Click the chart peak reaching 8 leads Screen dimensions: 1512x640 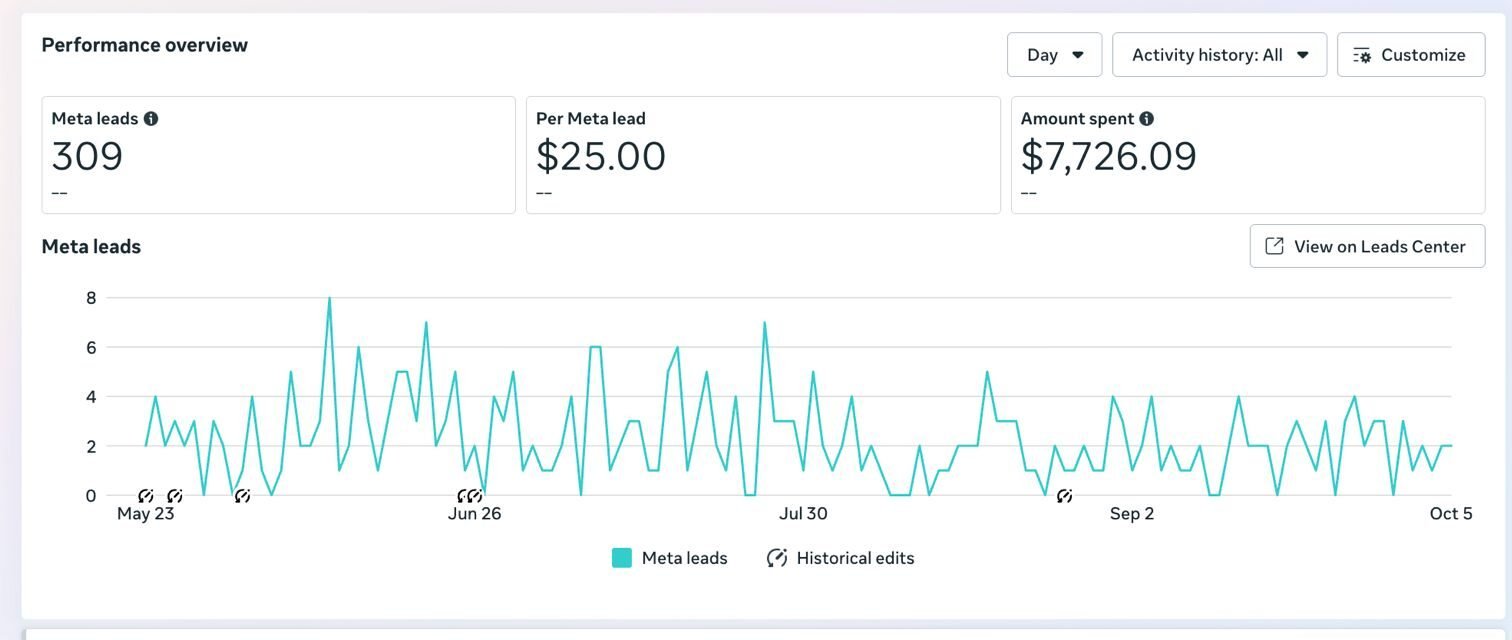pos(329,298)
